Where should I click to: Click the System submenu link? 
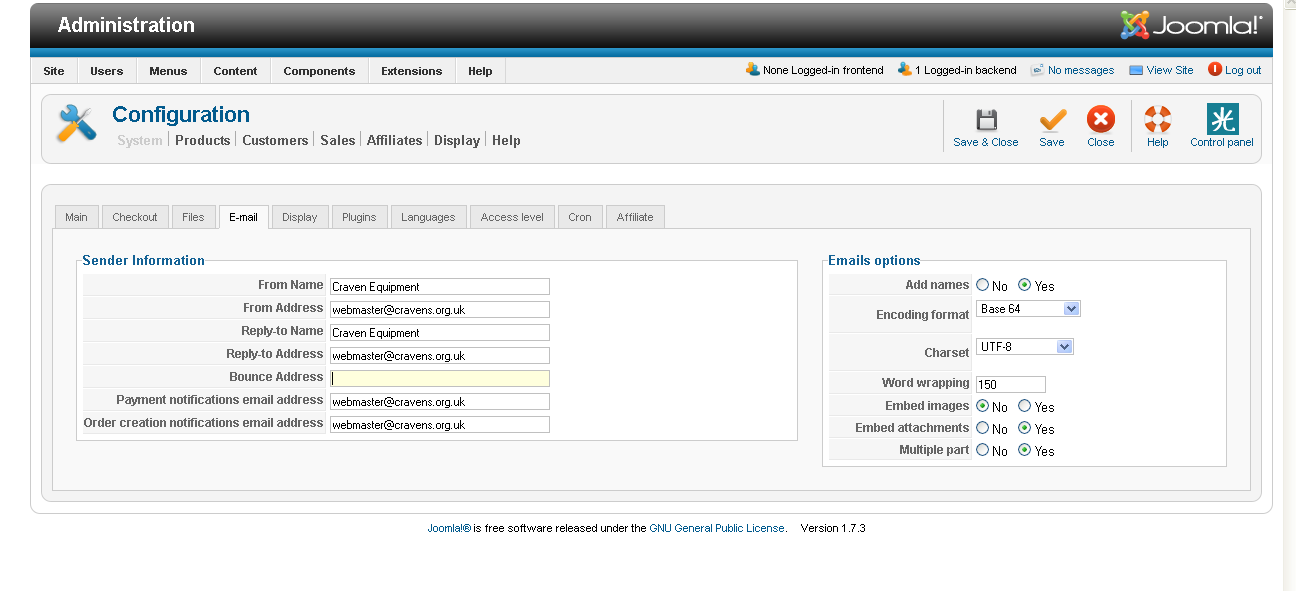140,140
